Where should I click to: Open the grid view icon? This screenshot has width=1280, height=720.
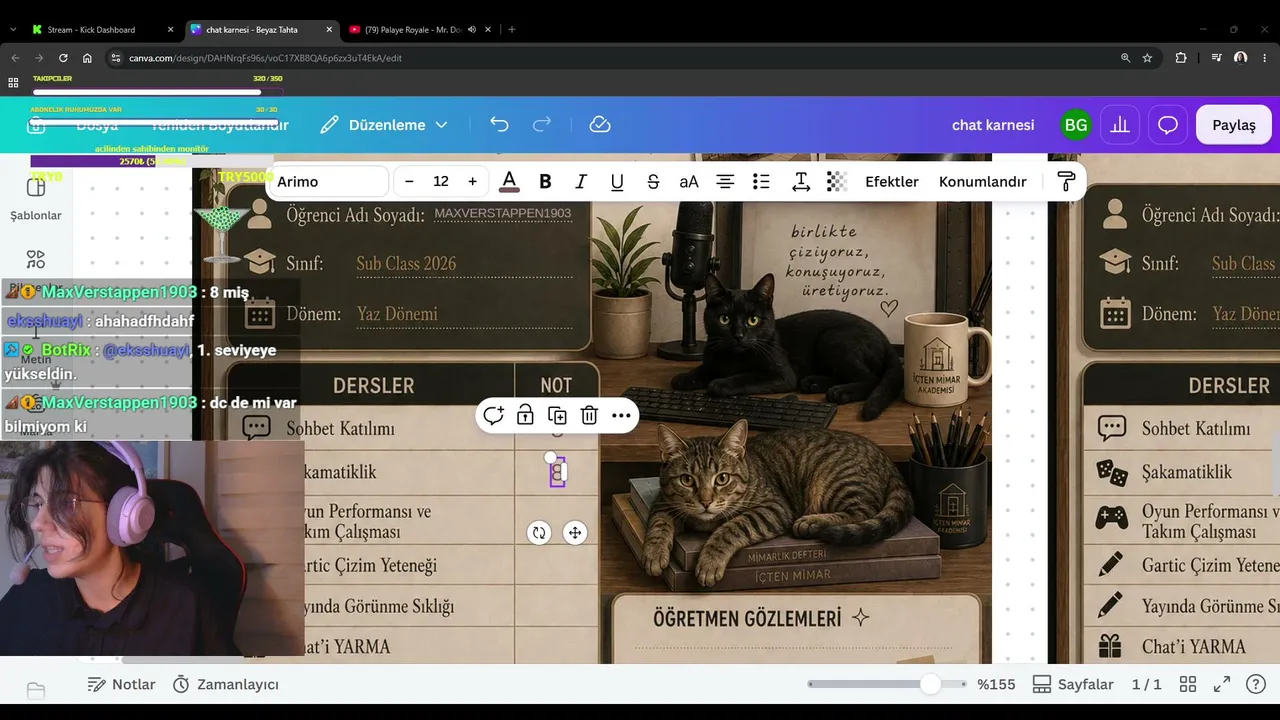[1188, 685]
